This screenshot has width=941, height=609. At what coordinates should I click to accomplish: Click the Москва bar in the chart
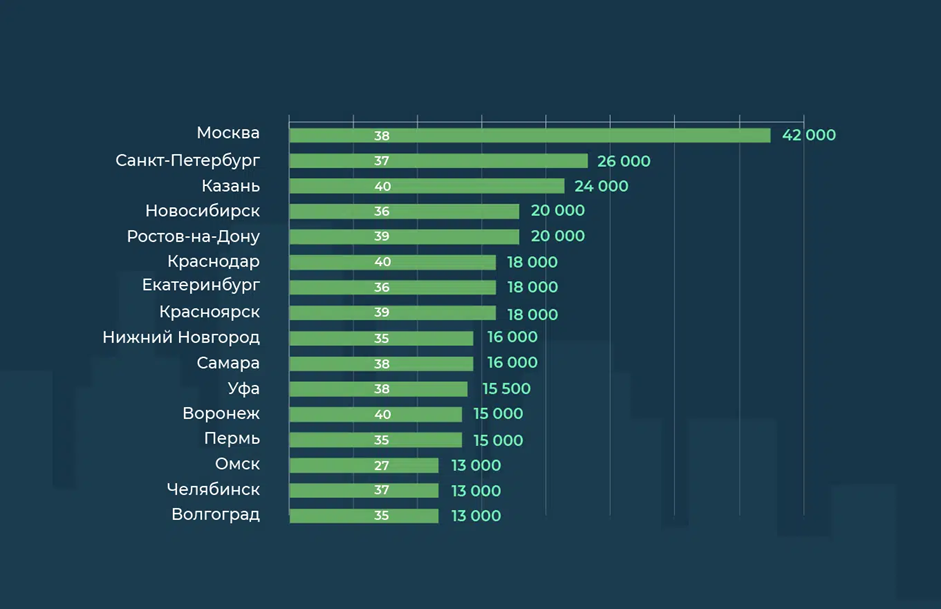click(x=530, y=136)
